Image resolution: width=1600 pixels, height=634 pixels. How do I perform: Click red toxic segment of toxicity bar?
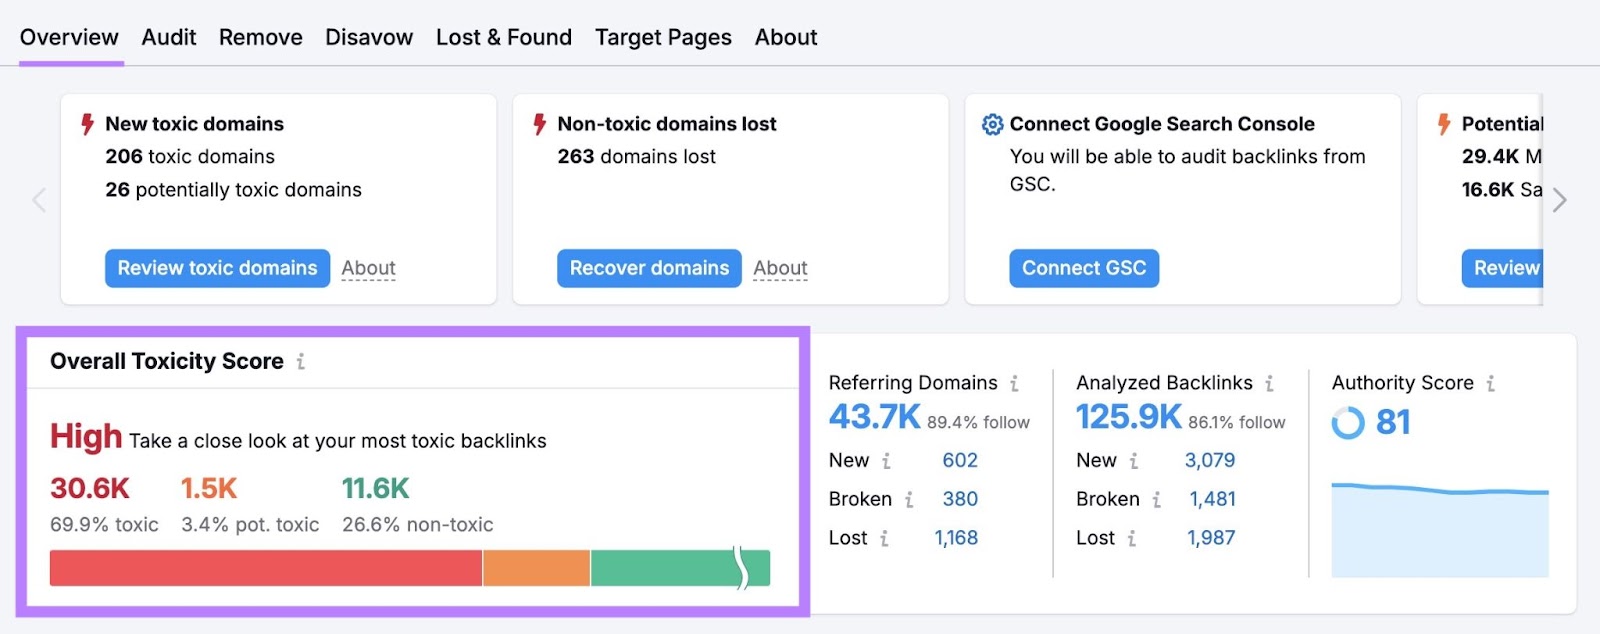[265, 568]
